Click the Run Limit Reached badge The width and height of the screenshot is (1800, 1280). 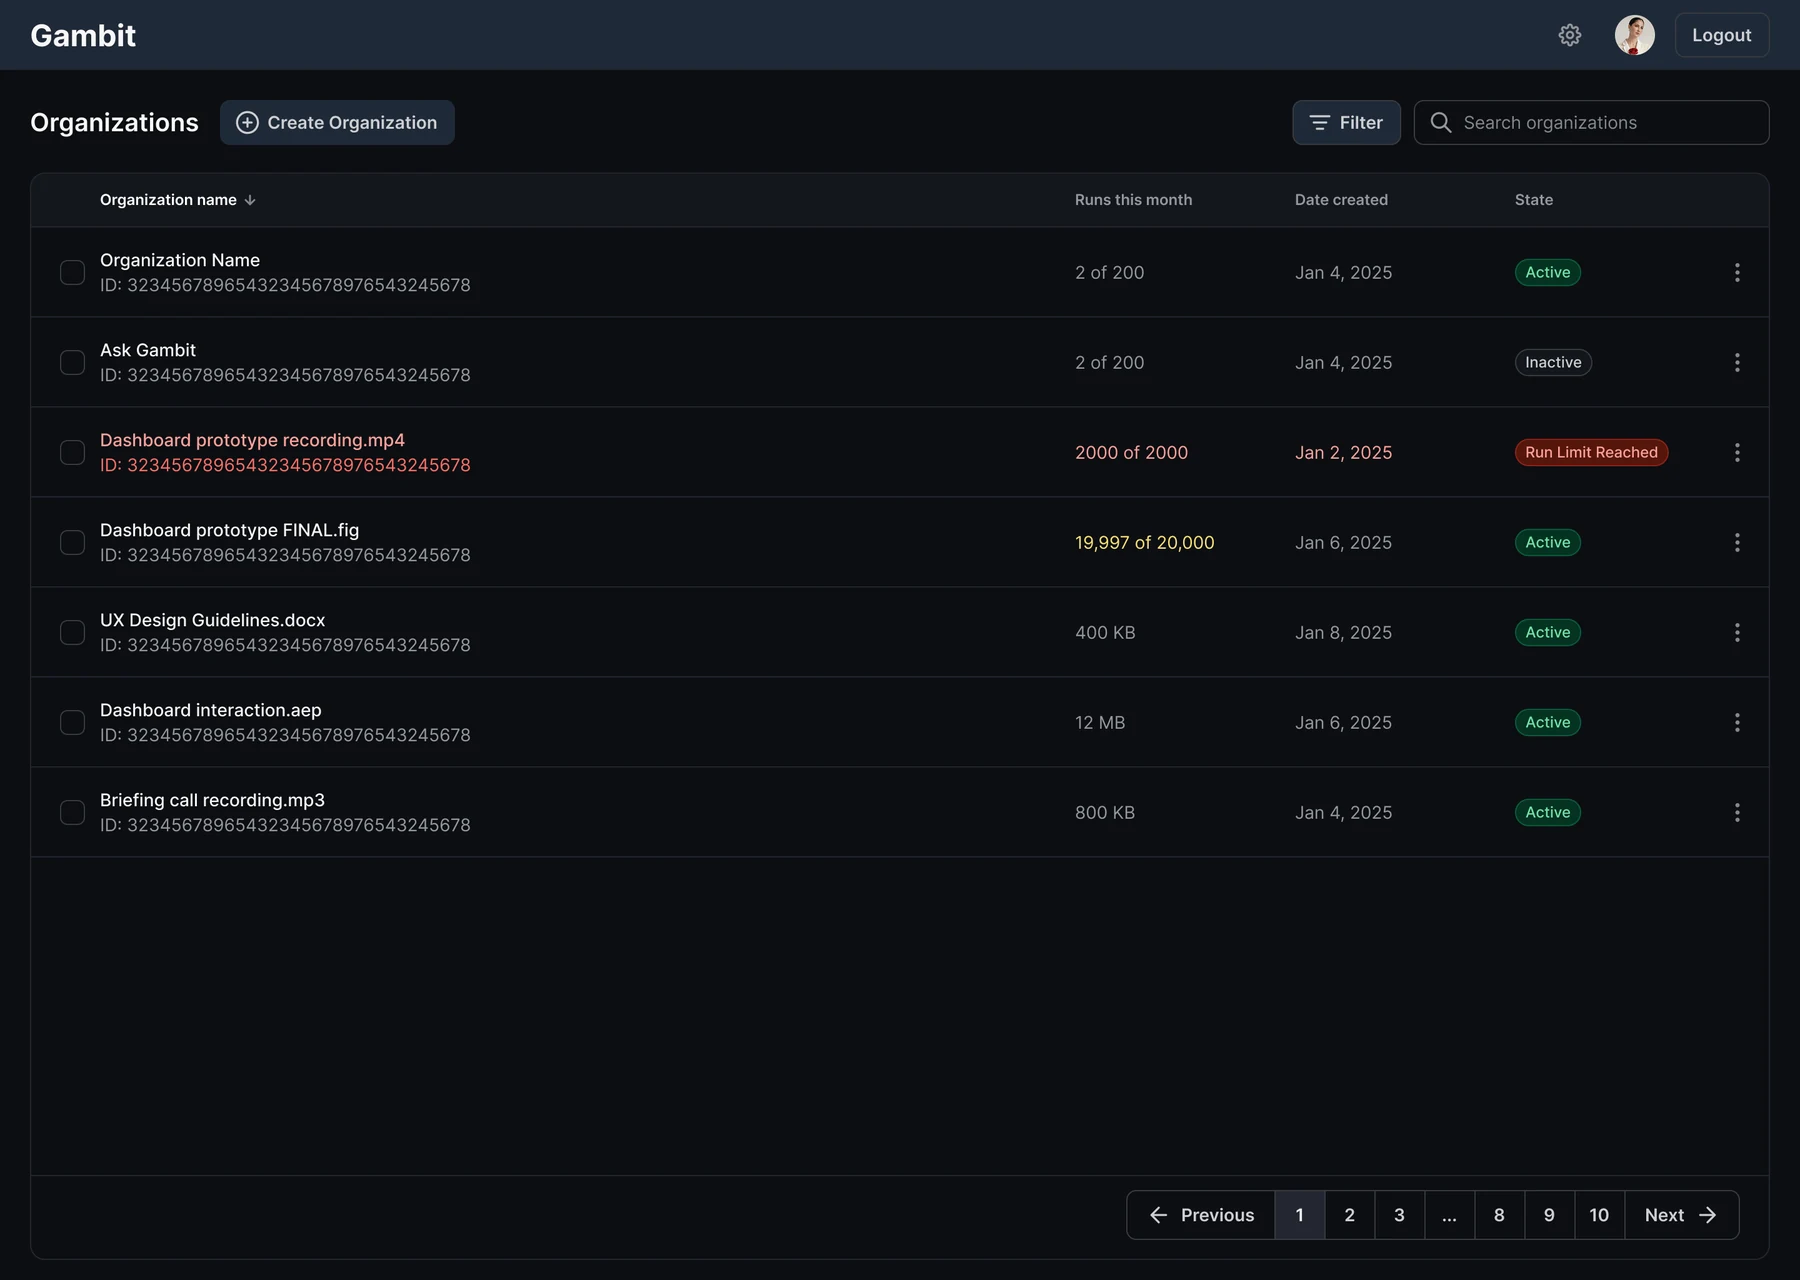[1591, 452]
